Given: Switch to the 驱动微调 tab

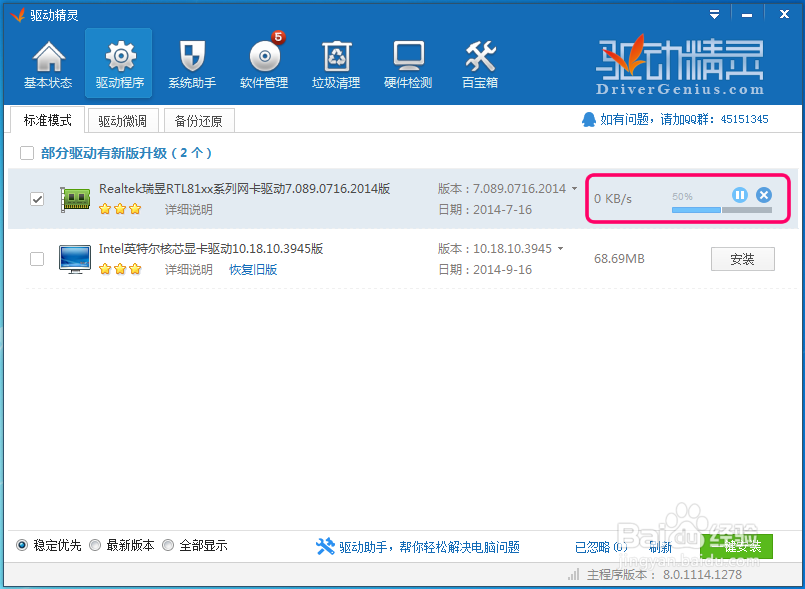Looking at the screenshot, I should point(123,121).
